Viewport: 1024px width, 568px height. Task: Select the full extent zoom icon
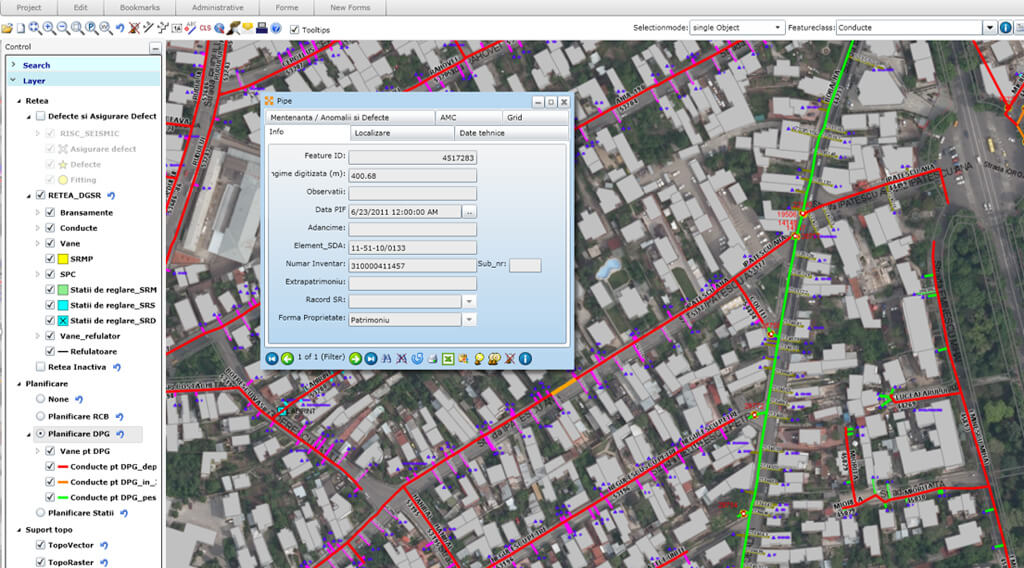tap(34, 28)
